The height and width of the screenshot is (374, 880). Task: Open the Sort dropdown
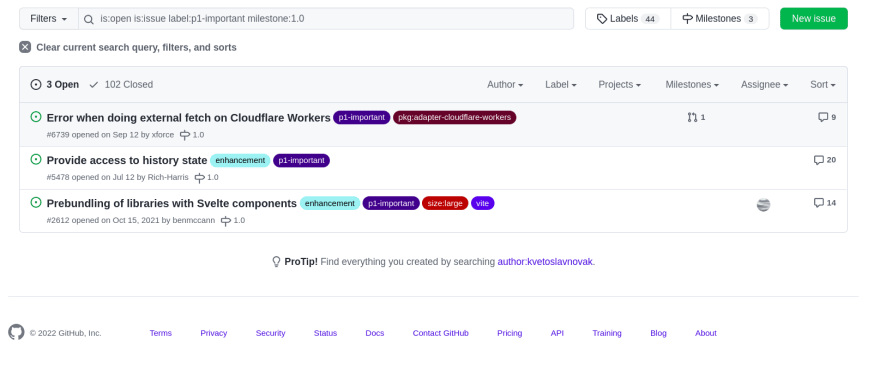point(823,84)
